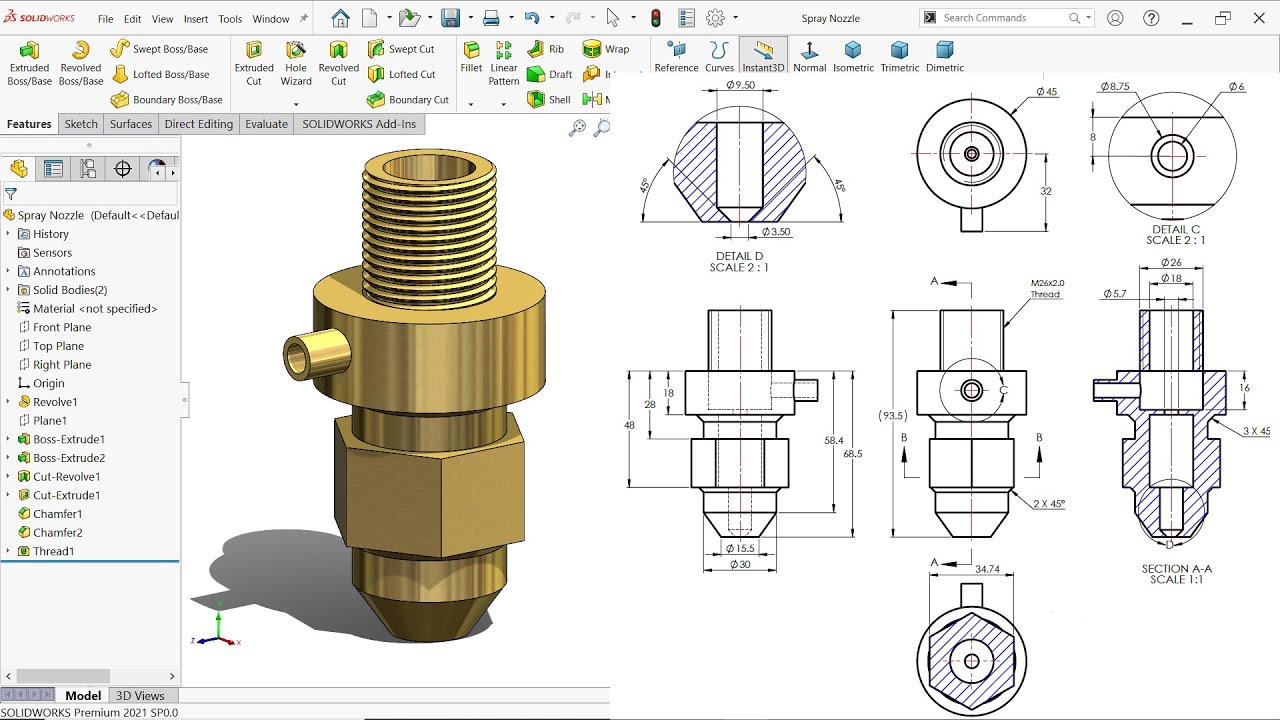This screenshot has width=1280, height=720.
Task: Switch to Isometric view
Action: (853, 57)
